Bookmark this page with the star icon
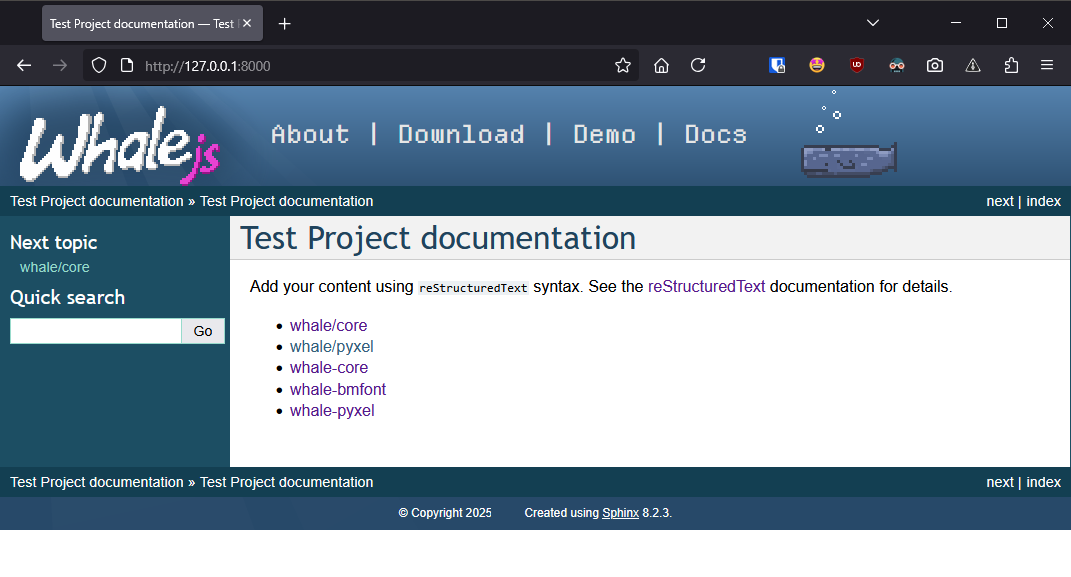Image resolution: width=1071 pixels, height=577 pixels. (623, 66)
